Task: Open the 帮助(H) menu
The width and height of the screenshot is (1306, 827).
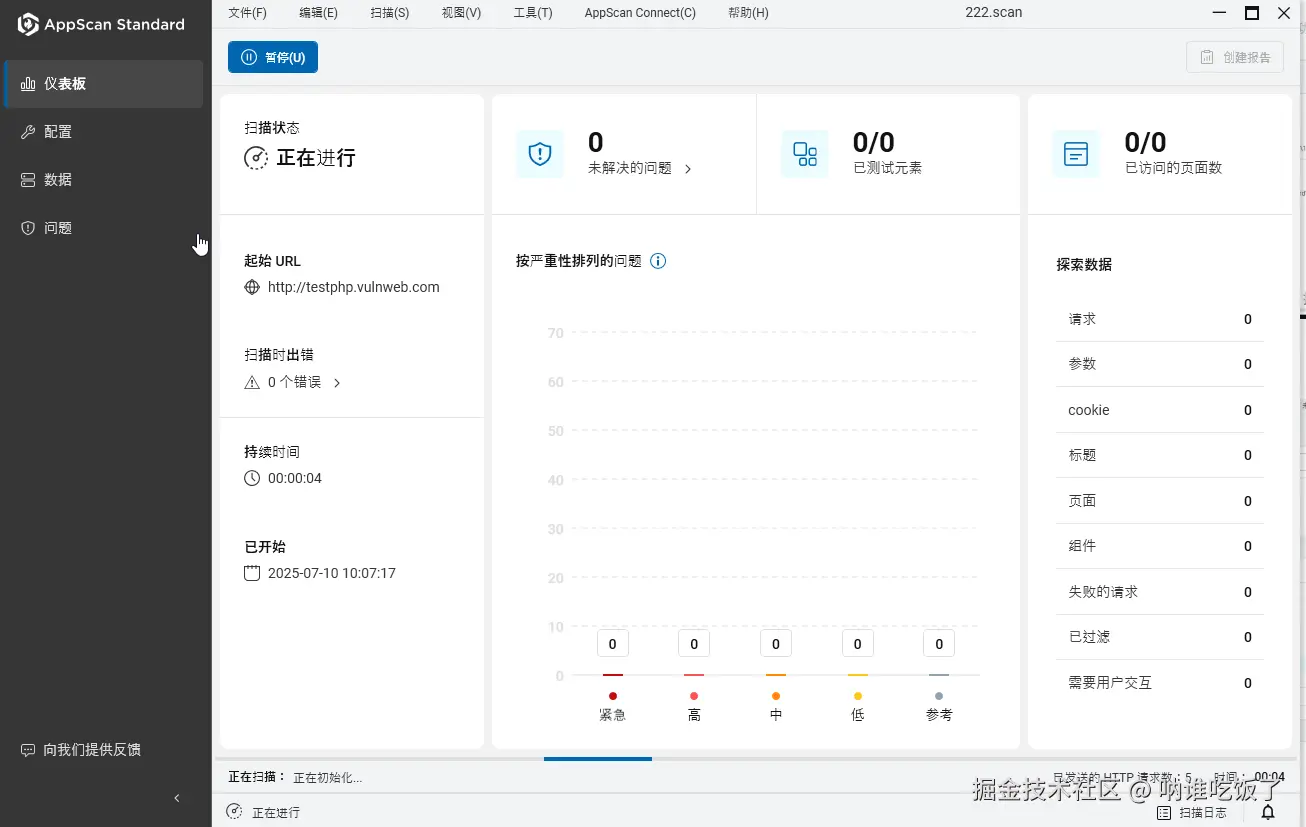Action: coord(748,13)
